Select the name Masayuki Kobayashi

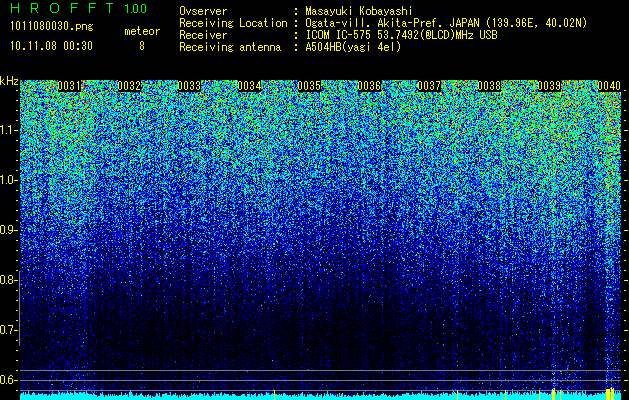[359, 11]
